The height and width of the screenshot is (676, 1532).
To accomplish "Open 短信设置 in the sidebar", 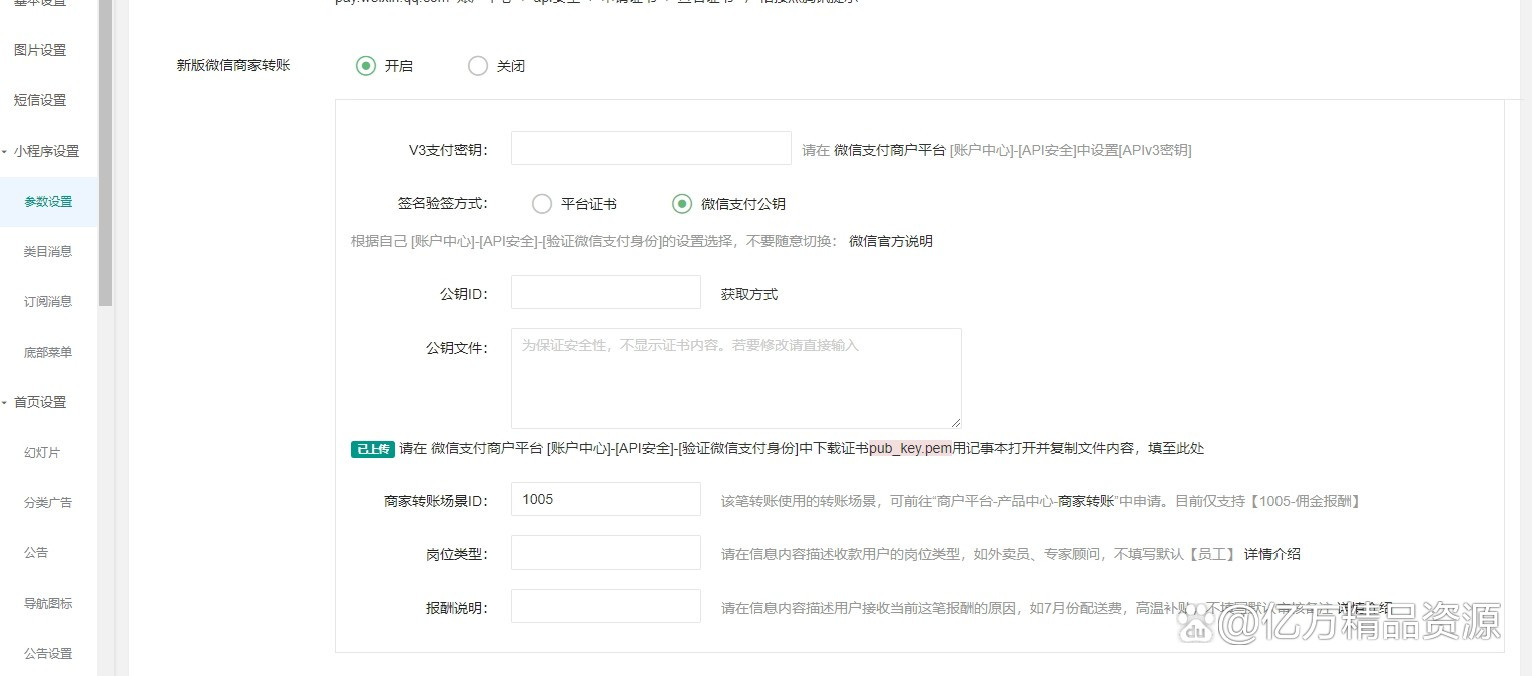I will pos(40,100).
